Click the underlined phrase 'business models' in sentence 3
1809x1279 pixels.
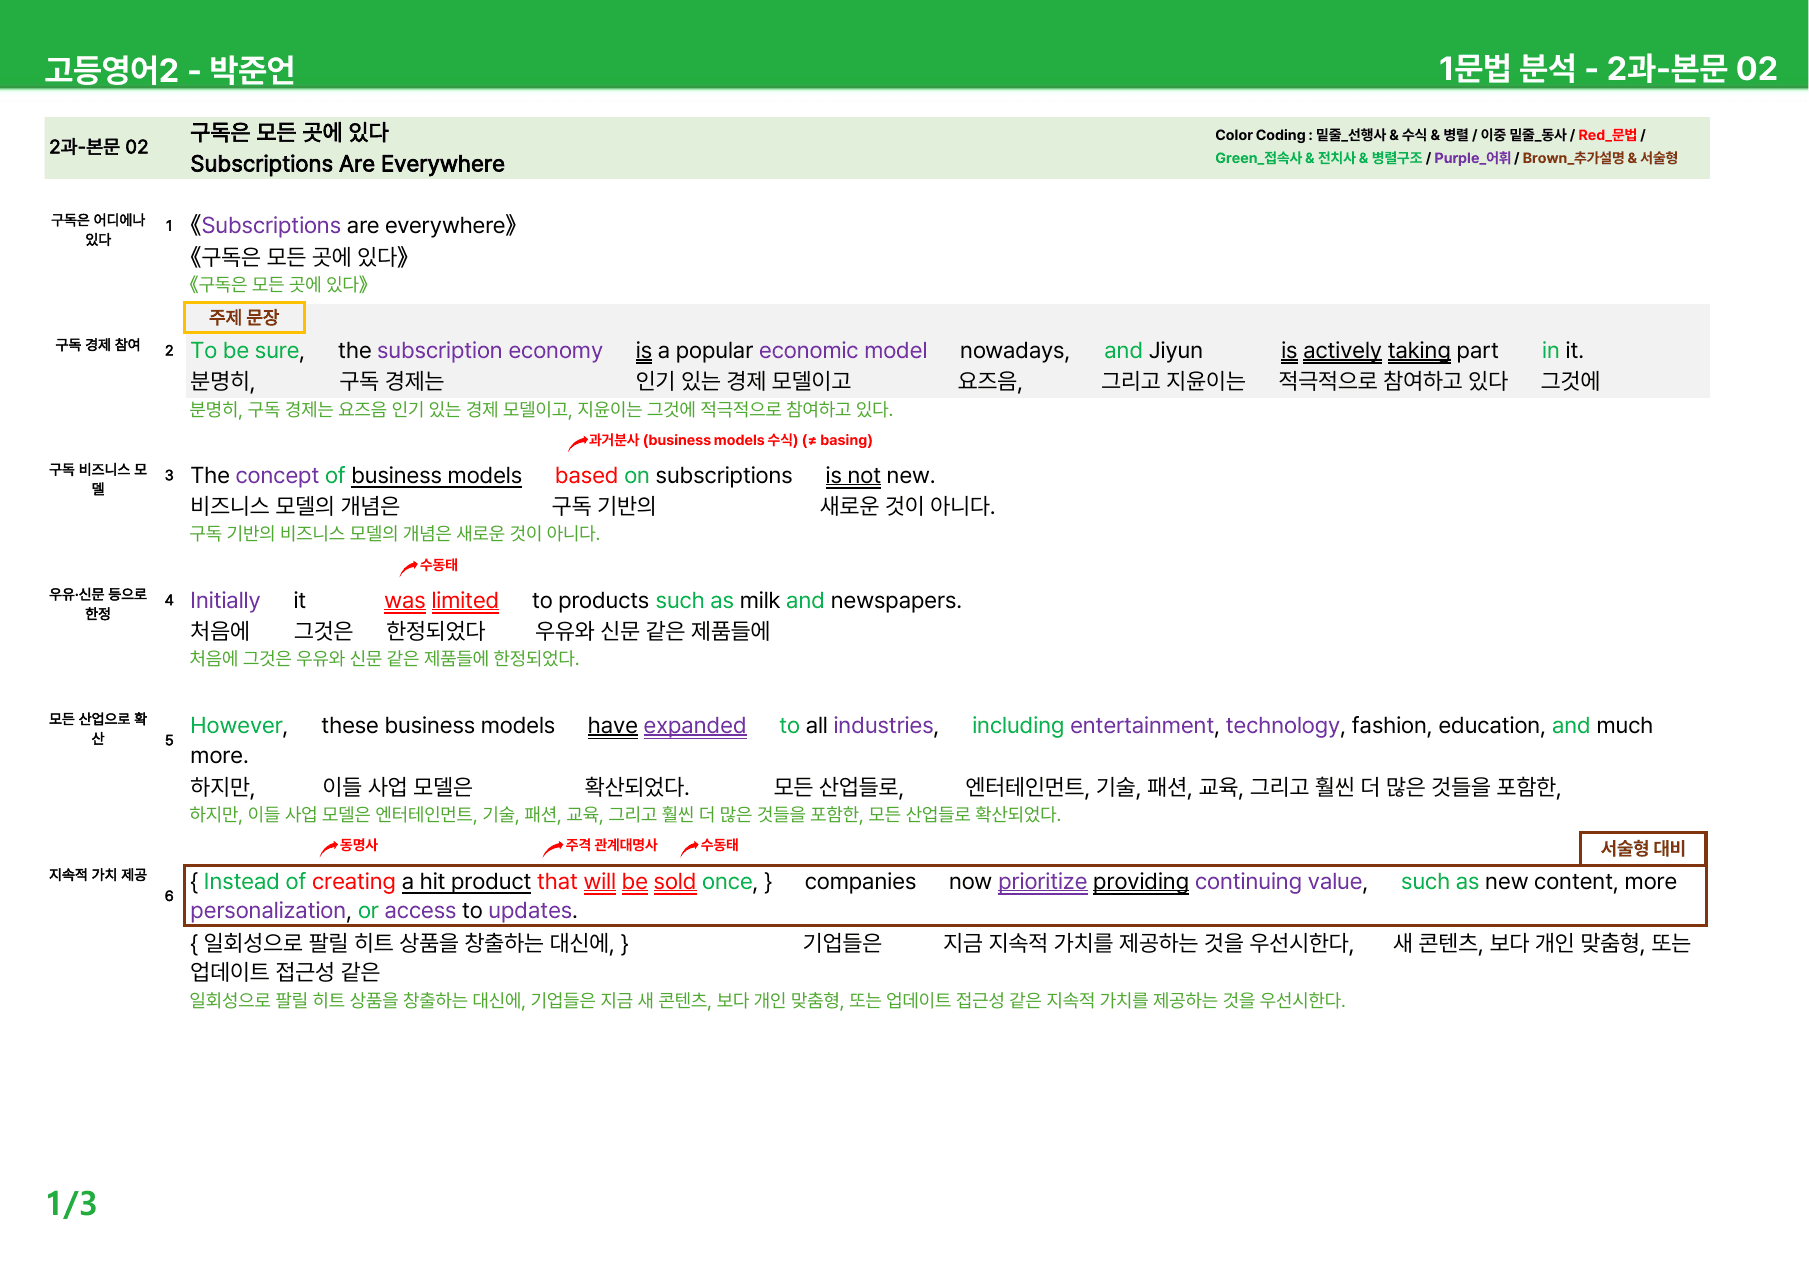pyautogui.click(x=437, y=476)
